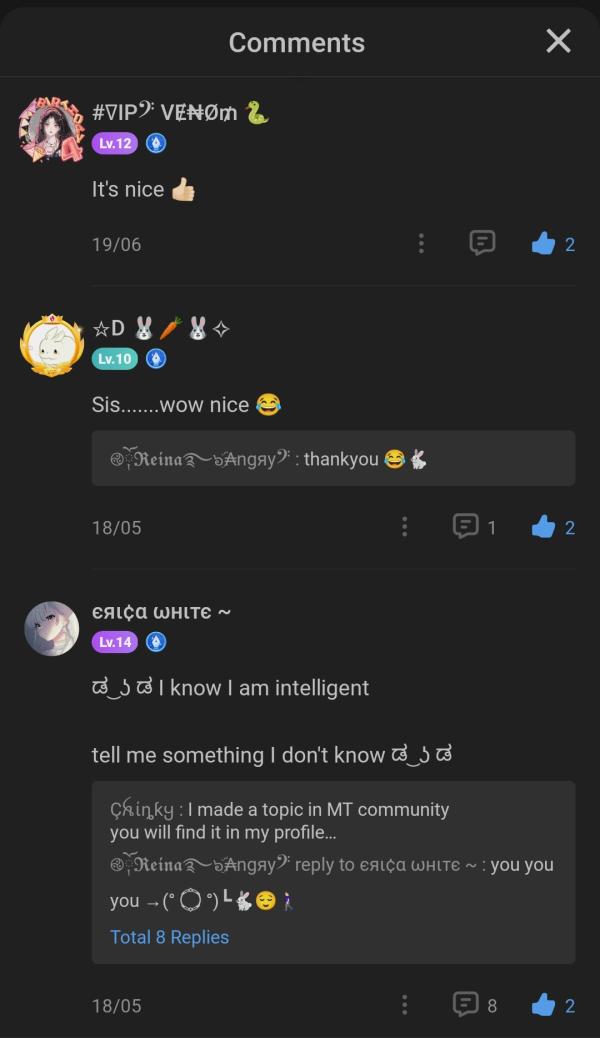Tap the Lv.14 level badge
Image resolution: width=600 pixels, height=1038 pixels.
(114, 642)
